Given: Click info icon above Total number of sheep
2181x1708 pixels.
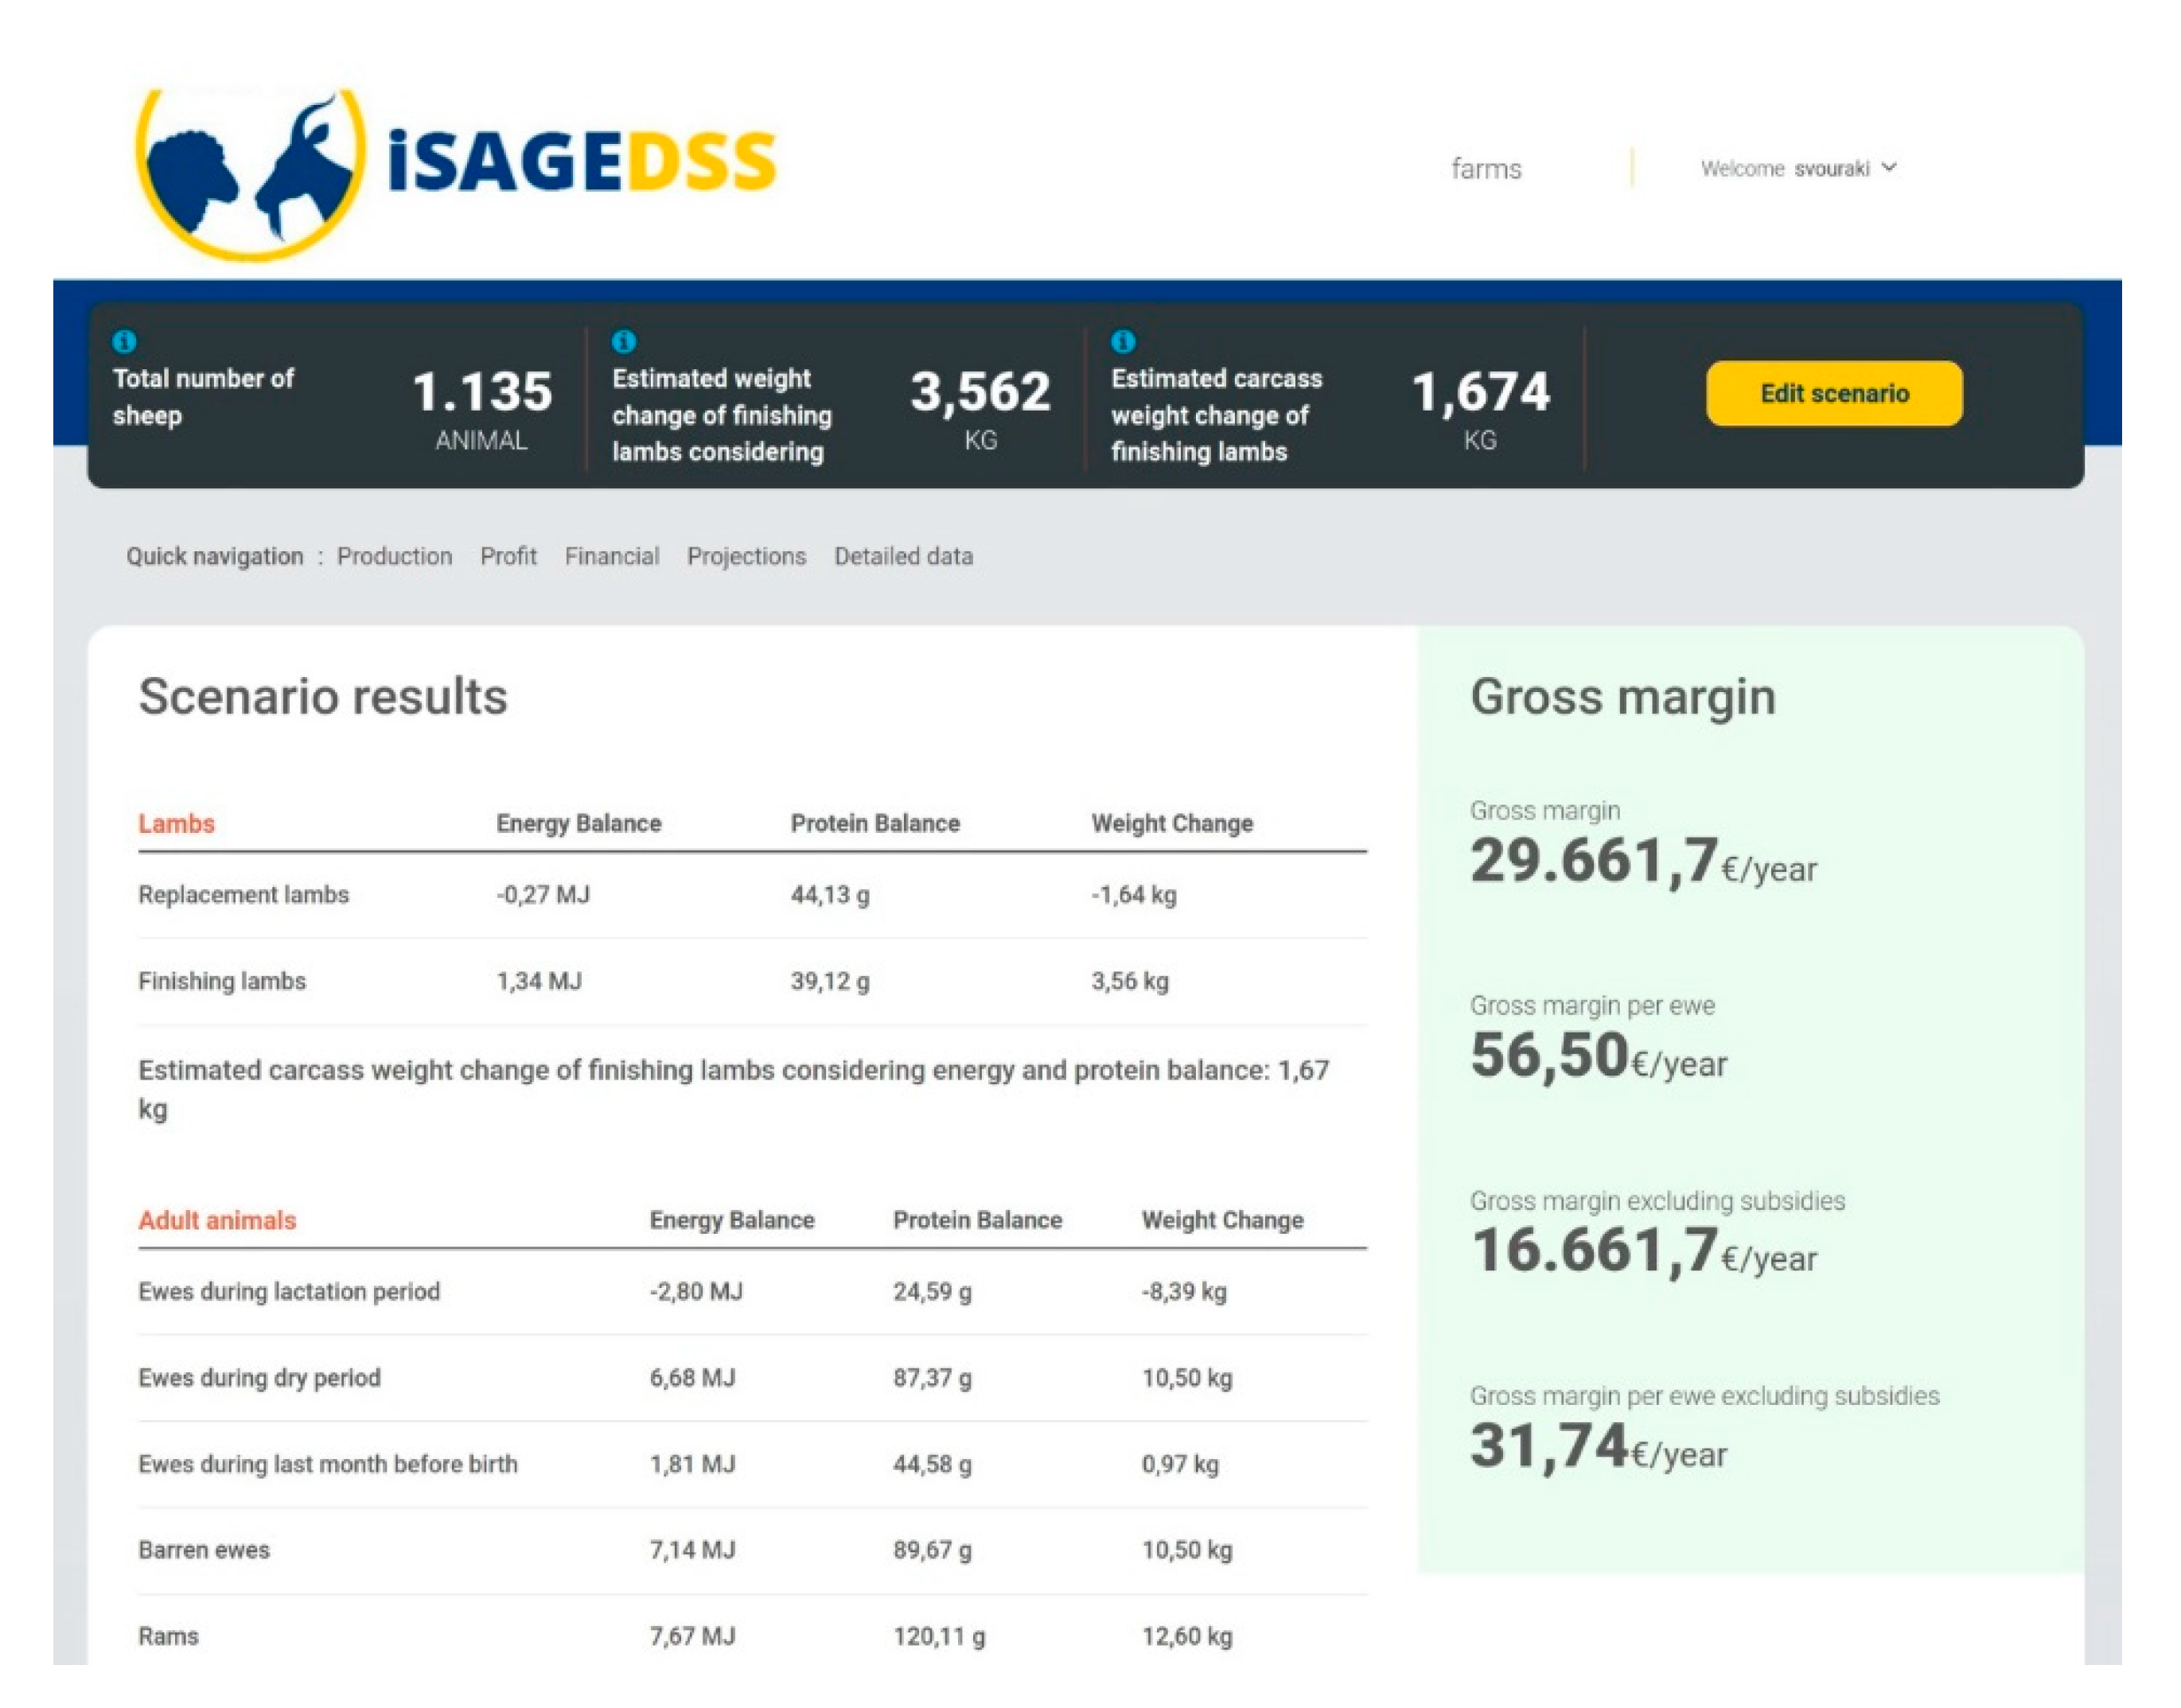Looking at the screenshot, I should [x=125, y=342].
